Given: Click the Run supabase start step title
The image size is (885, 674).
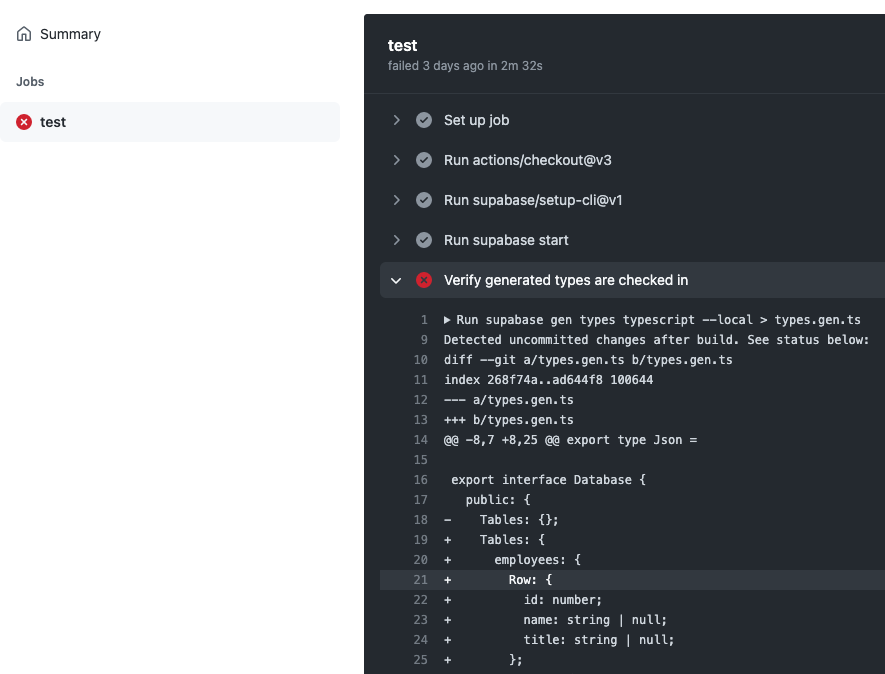Looking at the screenshot, I should point(506,240).
